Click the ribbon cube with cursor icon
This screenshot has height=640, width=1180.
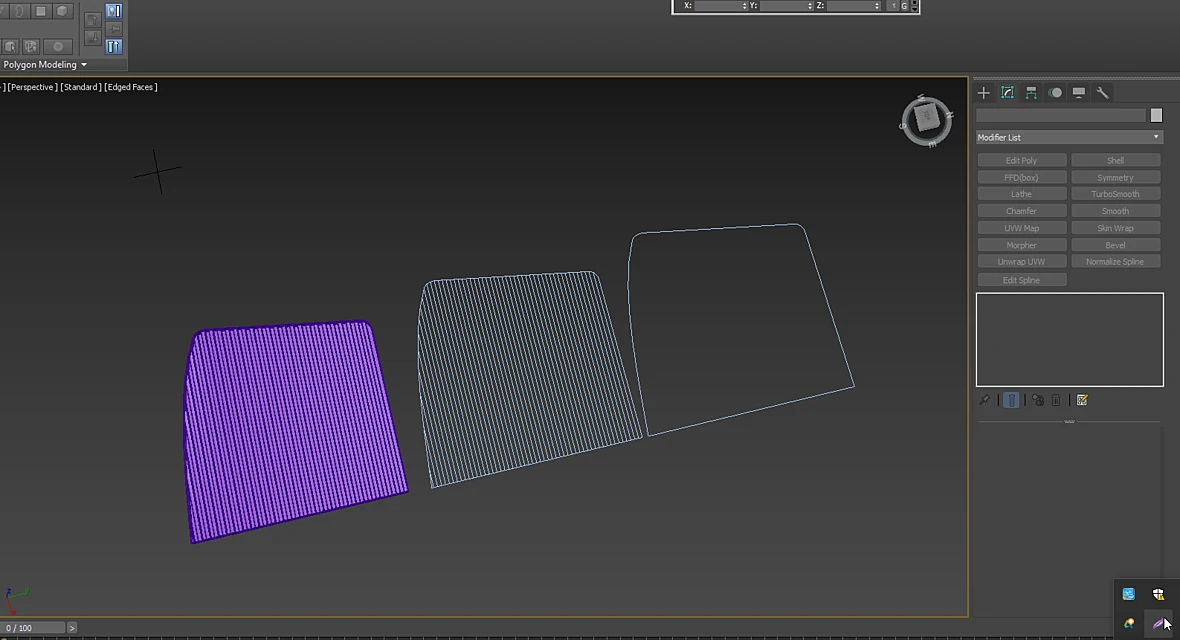coord(11,47)
